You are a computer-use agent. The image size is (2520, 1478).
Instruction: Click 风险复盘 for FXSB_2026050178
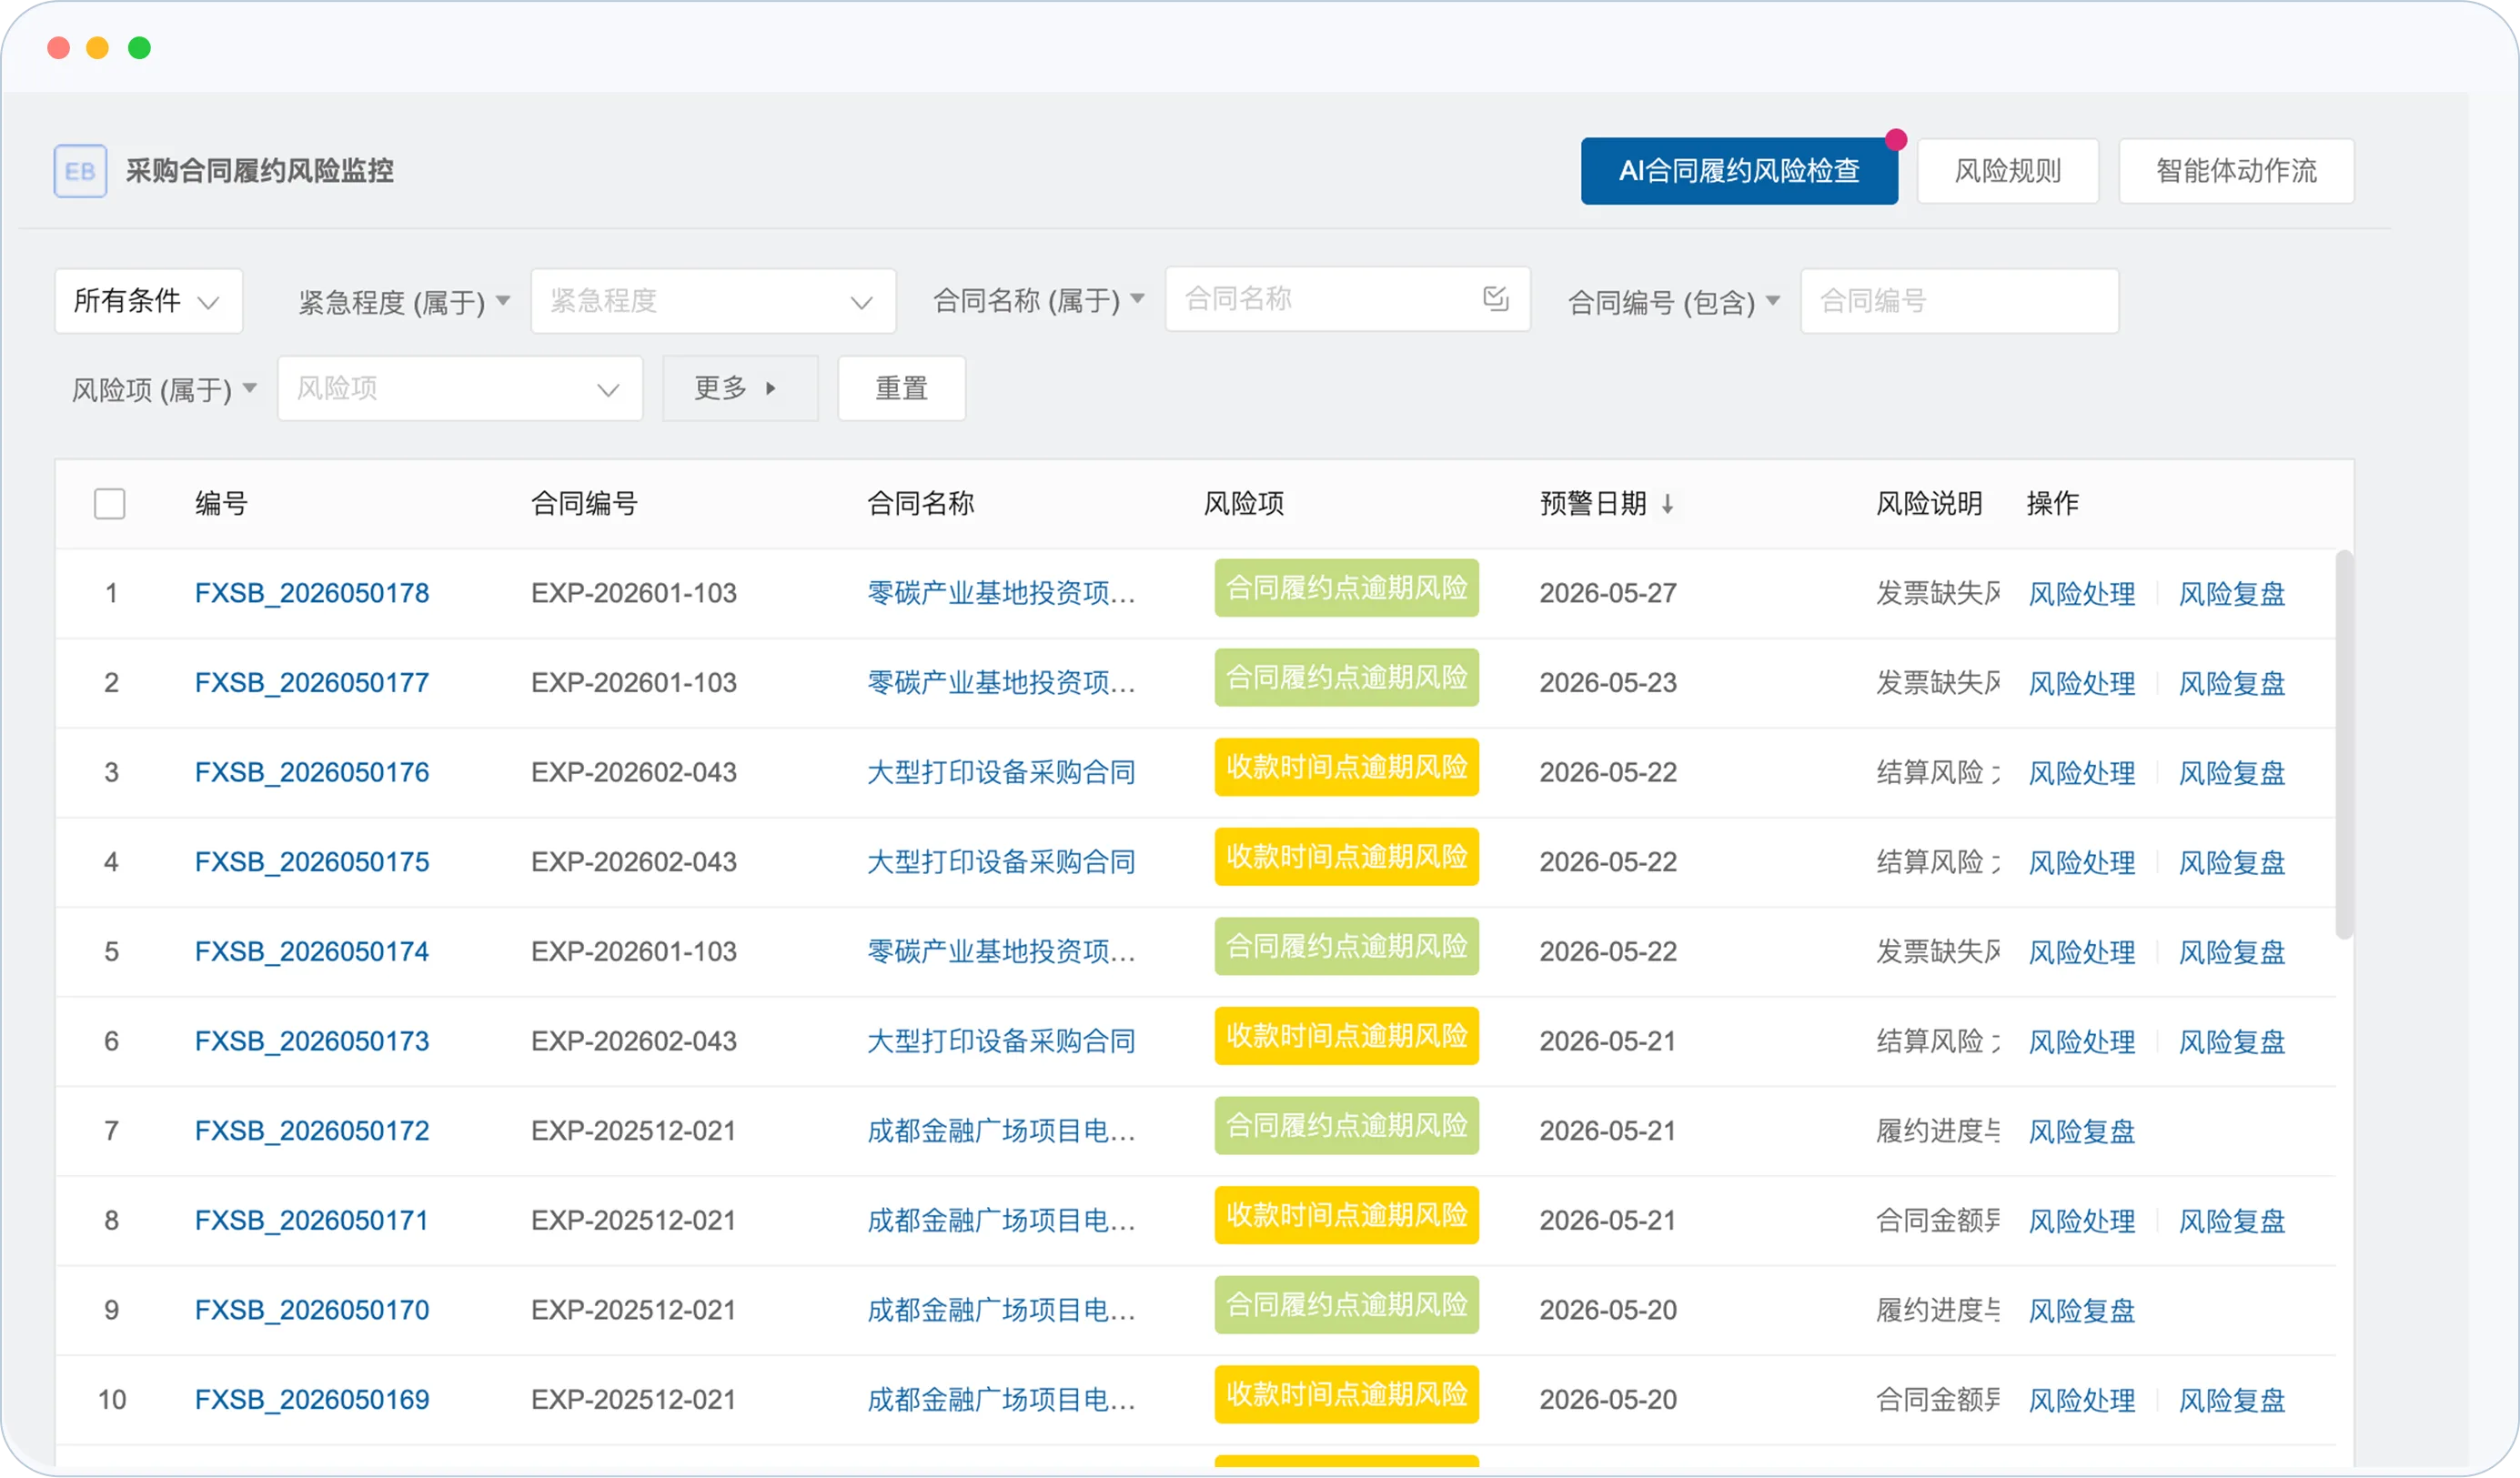tap(2232, 595)
